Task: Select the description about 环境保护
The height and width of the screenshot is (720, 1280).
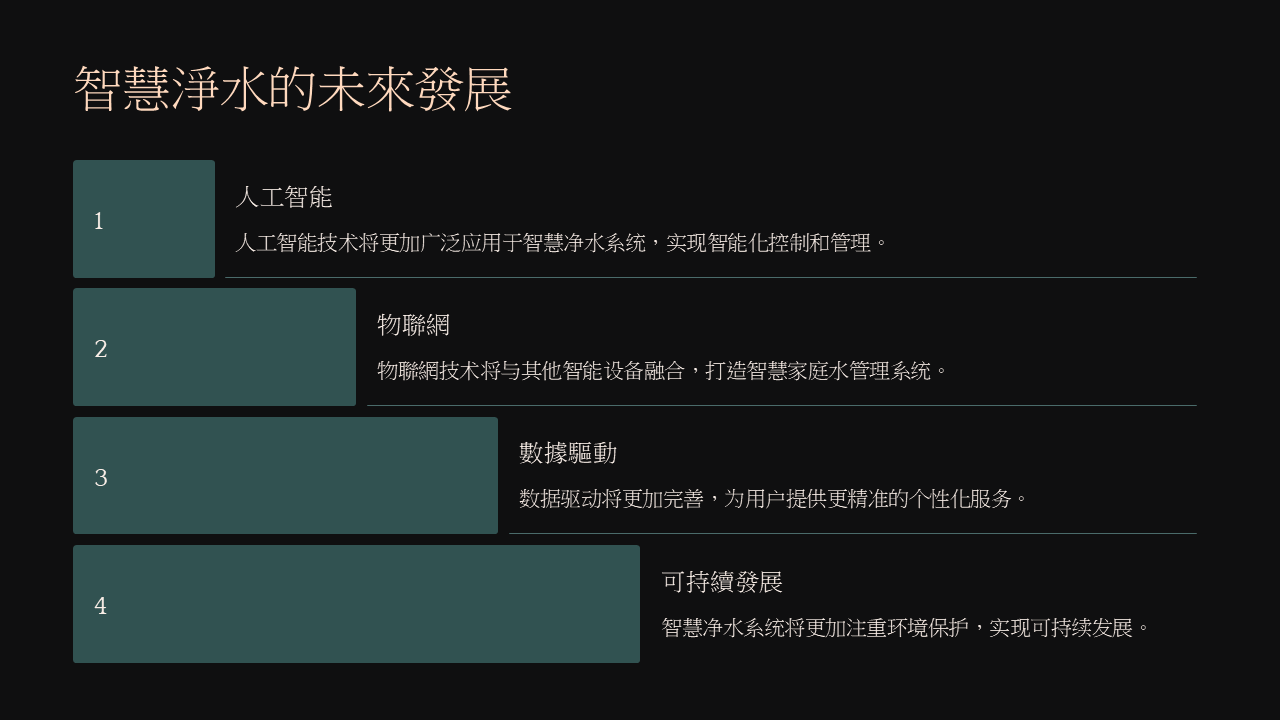Action: coord(907,628)
